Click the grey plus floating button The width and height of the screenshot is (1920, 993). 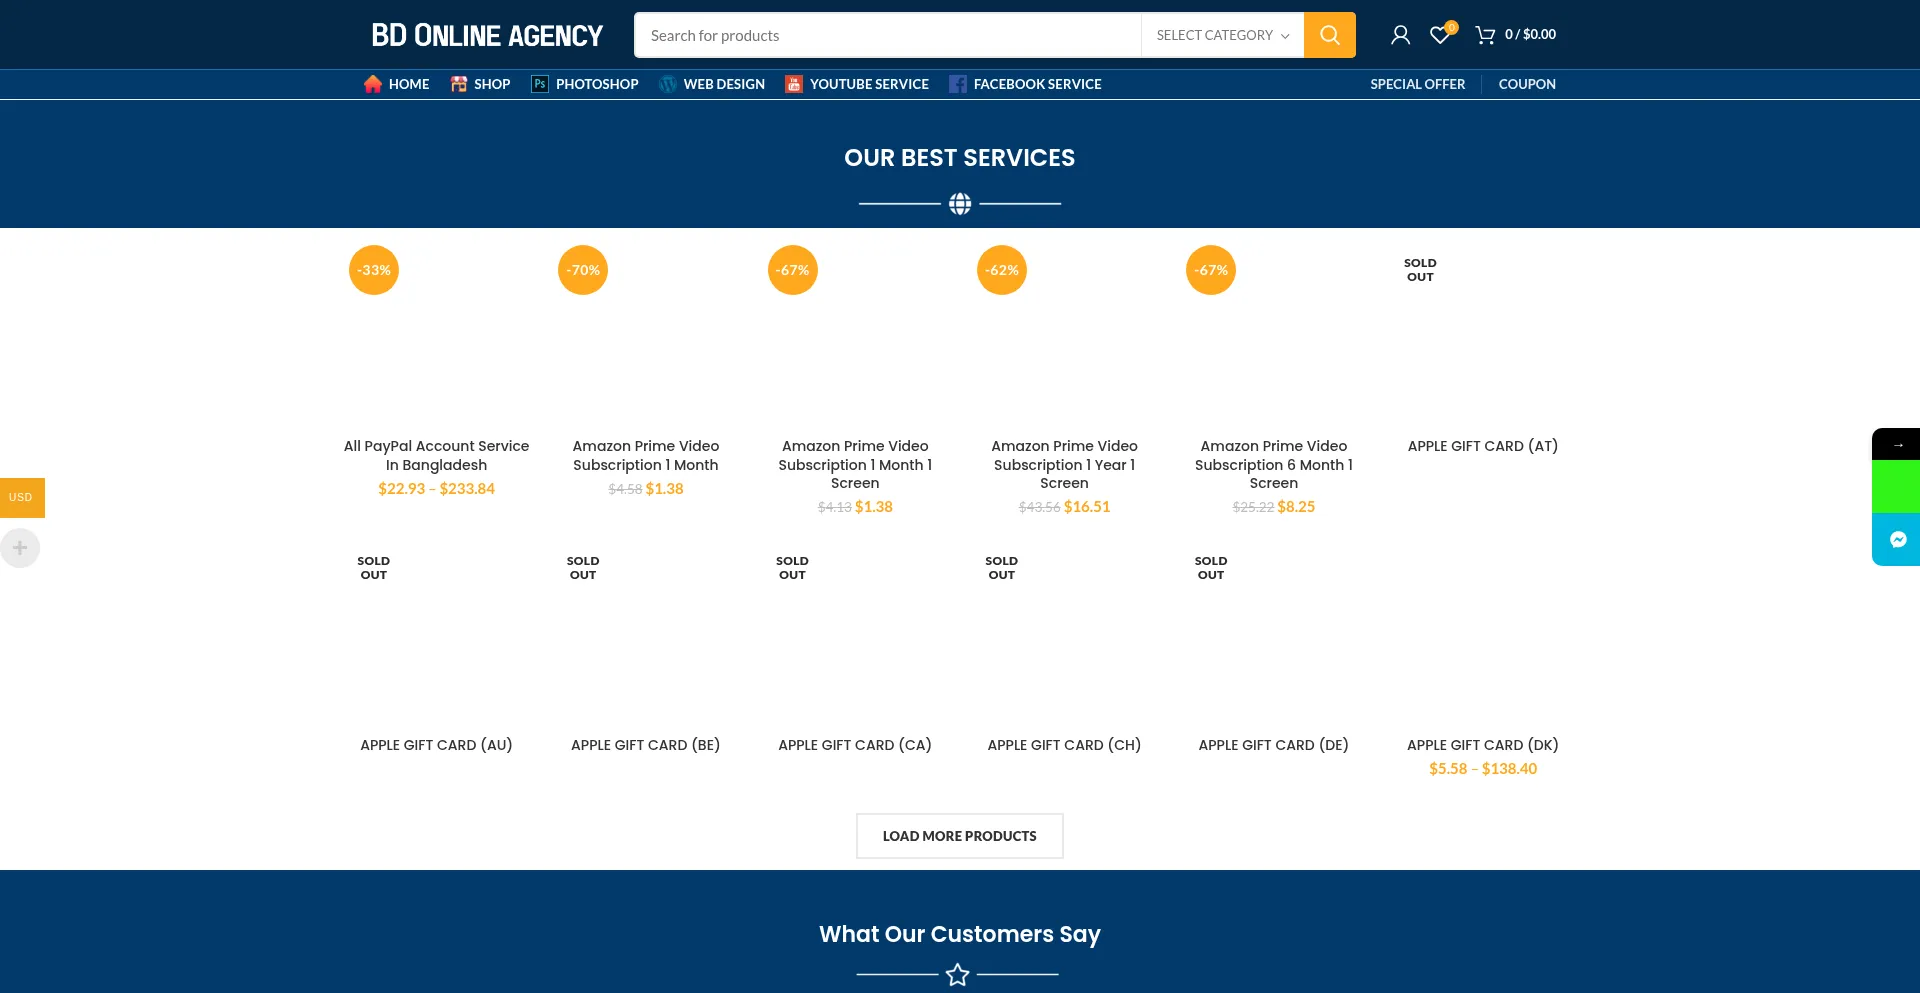[x=20, y=548]
